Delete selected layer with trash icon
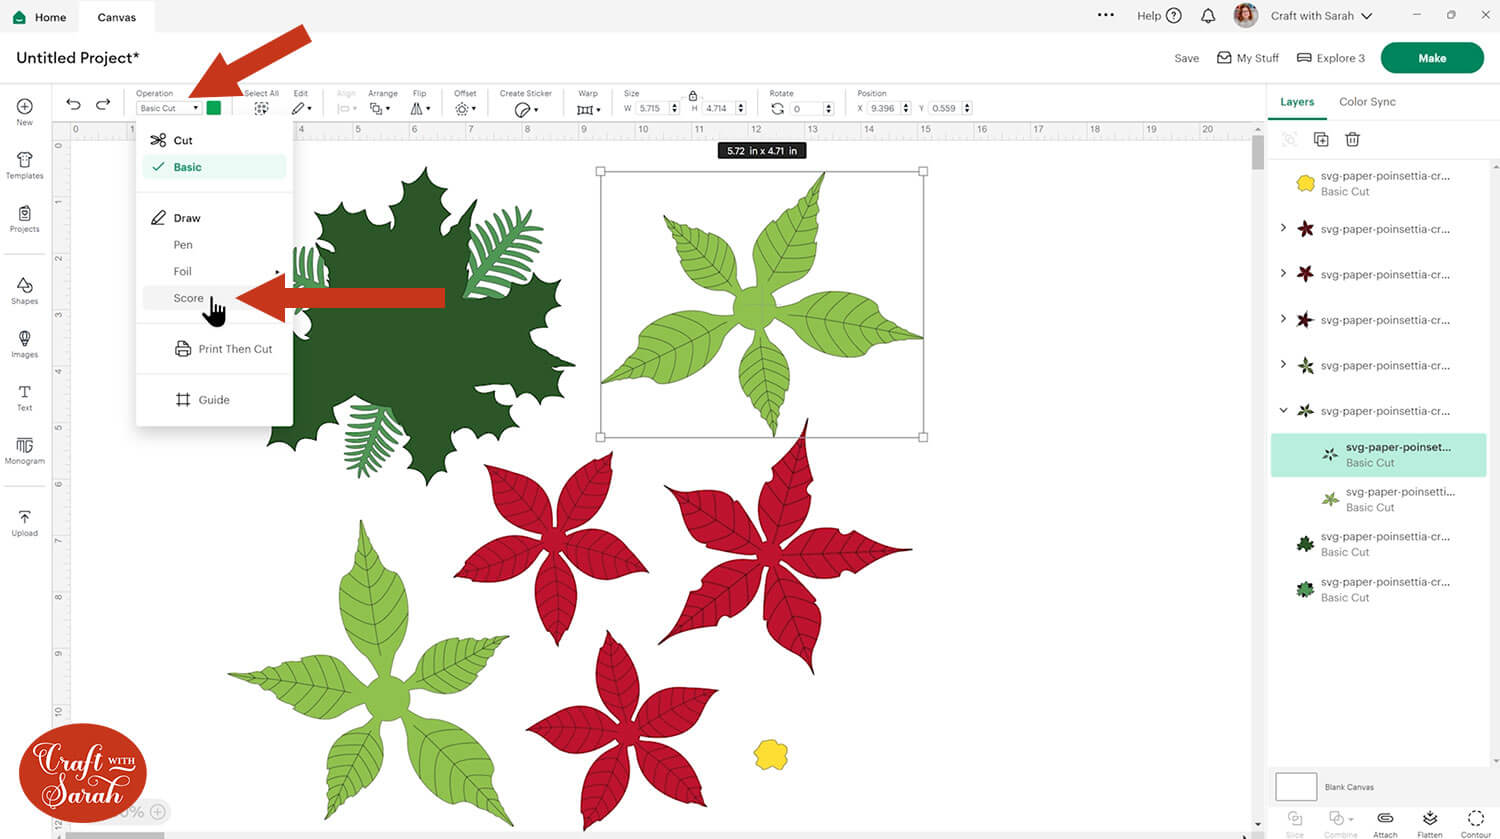 1352,140
